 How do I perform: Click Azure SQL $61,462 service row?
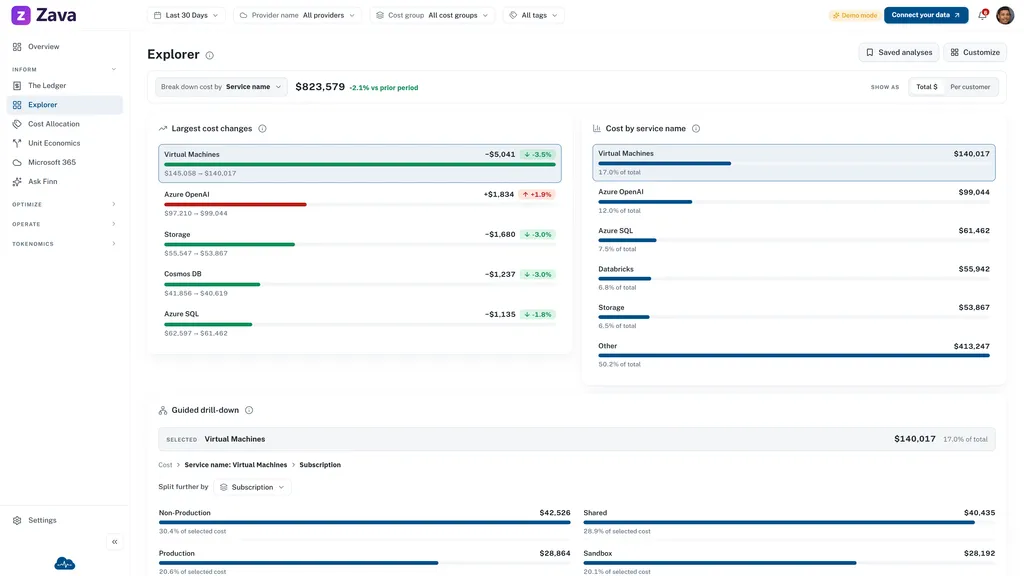793,240
